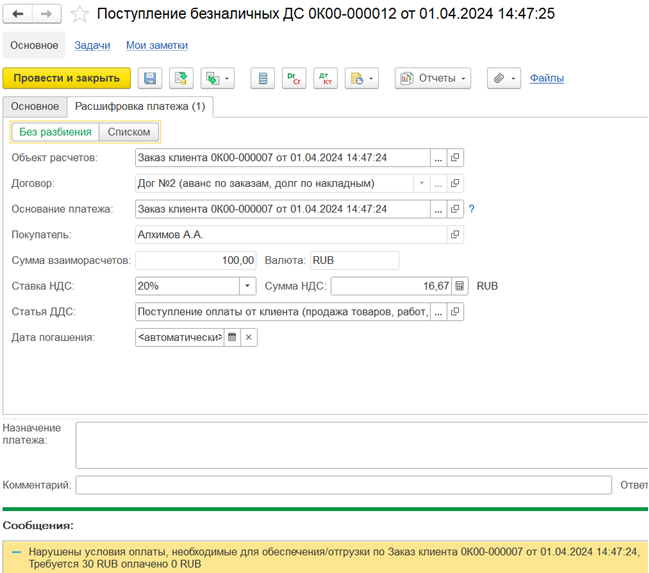Open the calculator icon in Сумма НДС field
Viewport: 649px width, 573px height.
459,286
